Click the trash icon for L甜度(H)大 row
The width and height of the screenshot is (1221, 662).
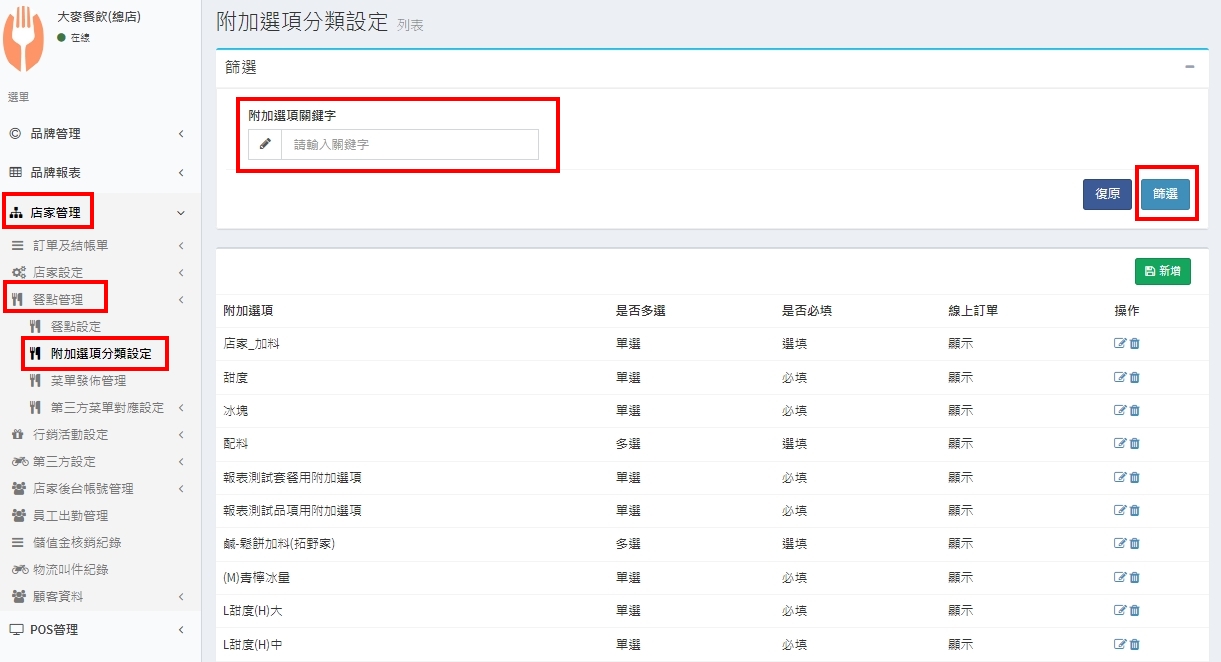1135,611
